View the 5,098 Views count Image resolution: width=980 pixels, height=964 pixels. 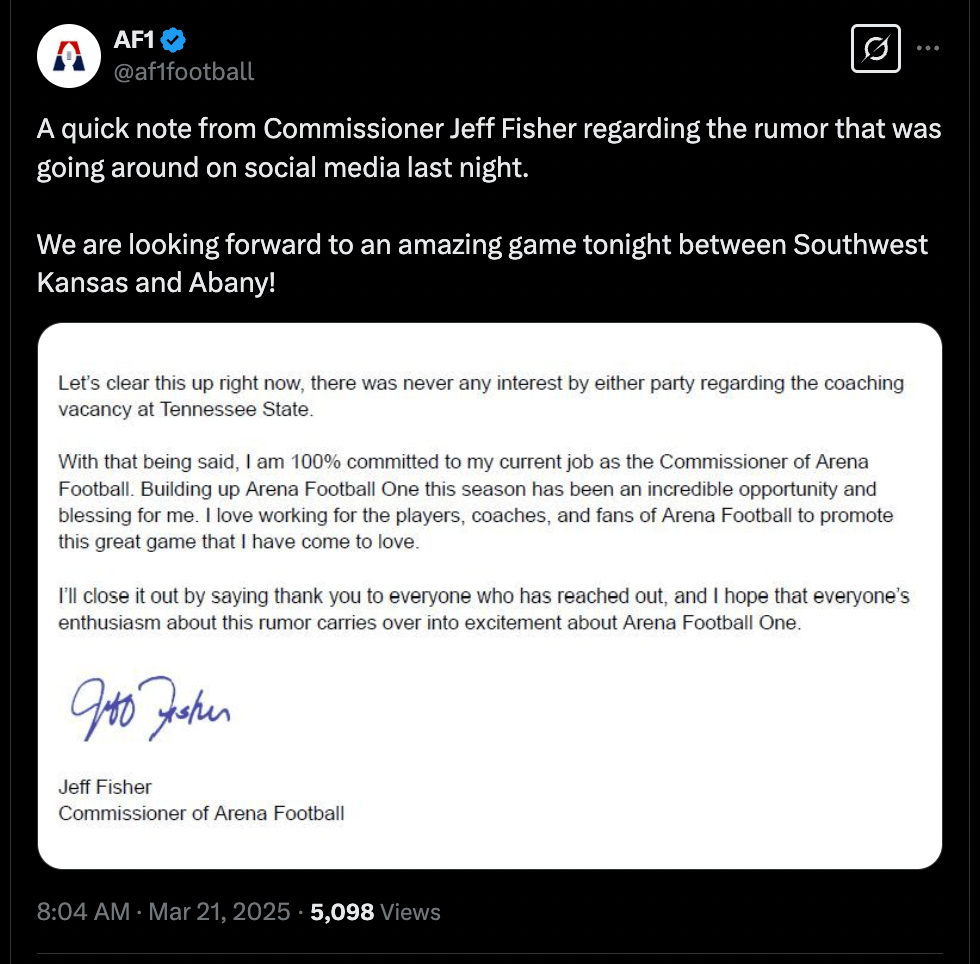coord(375,911)
